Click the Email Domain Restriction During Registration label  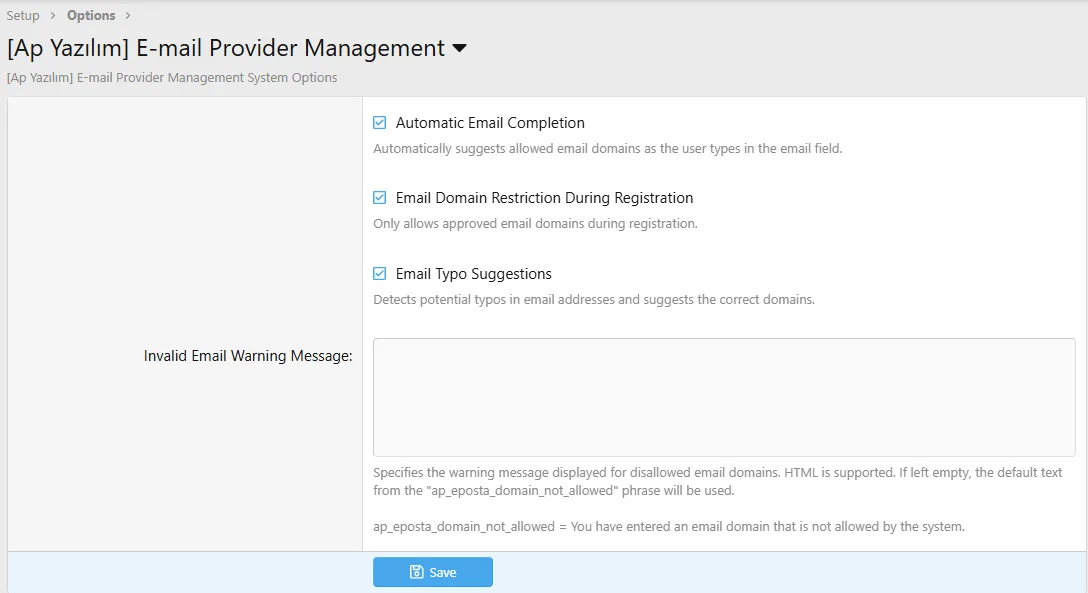[x=544, y=198]
